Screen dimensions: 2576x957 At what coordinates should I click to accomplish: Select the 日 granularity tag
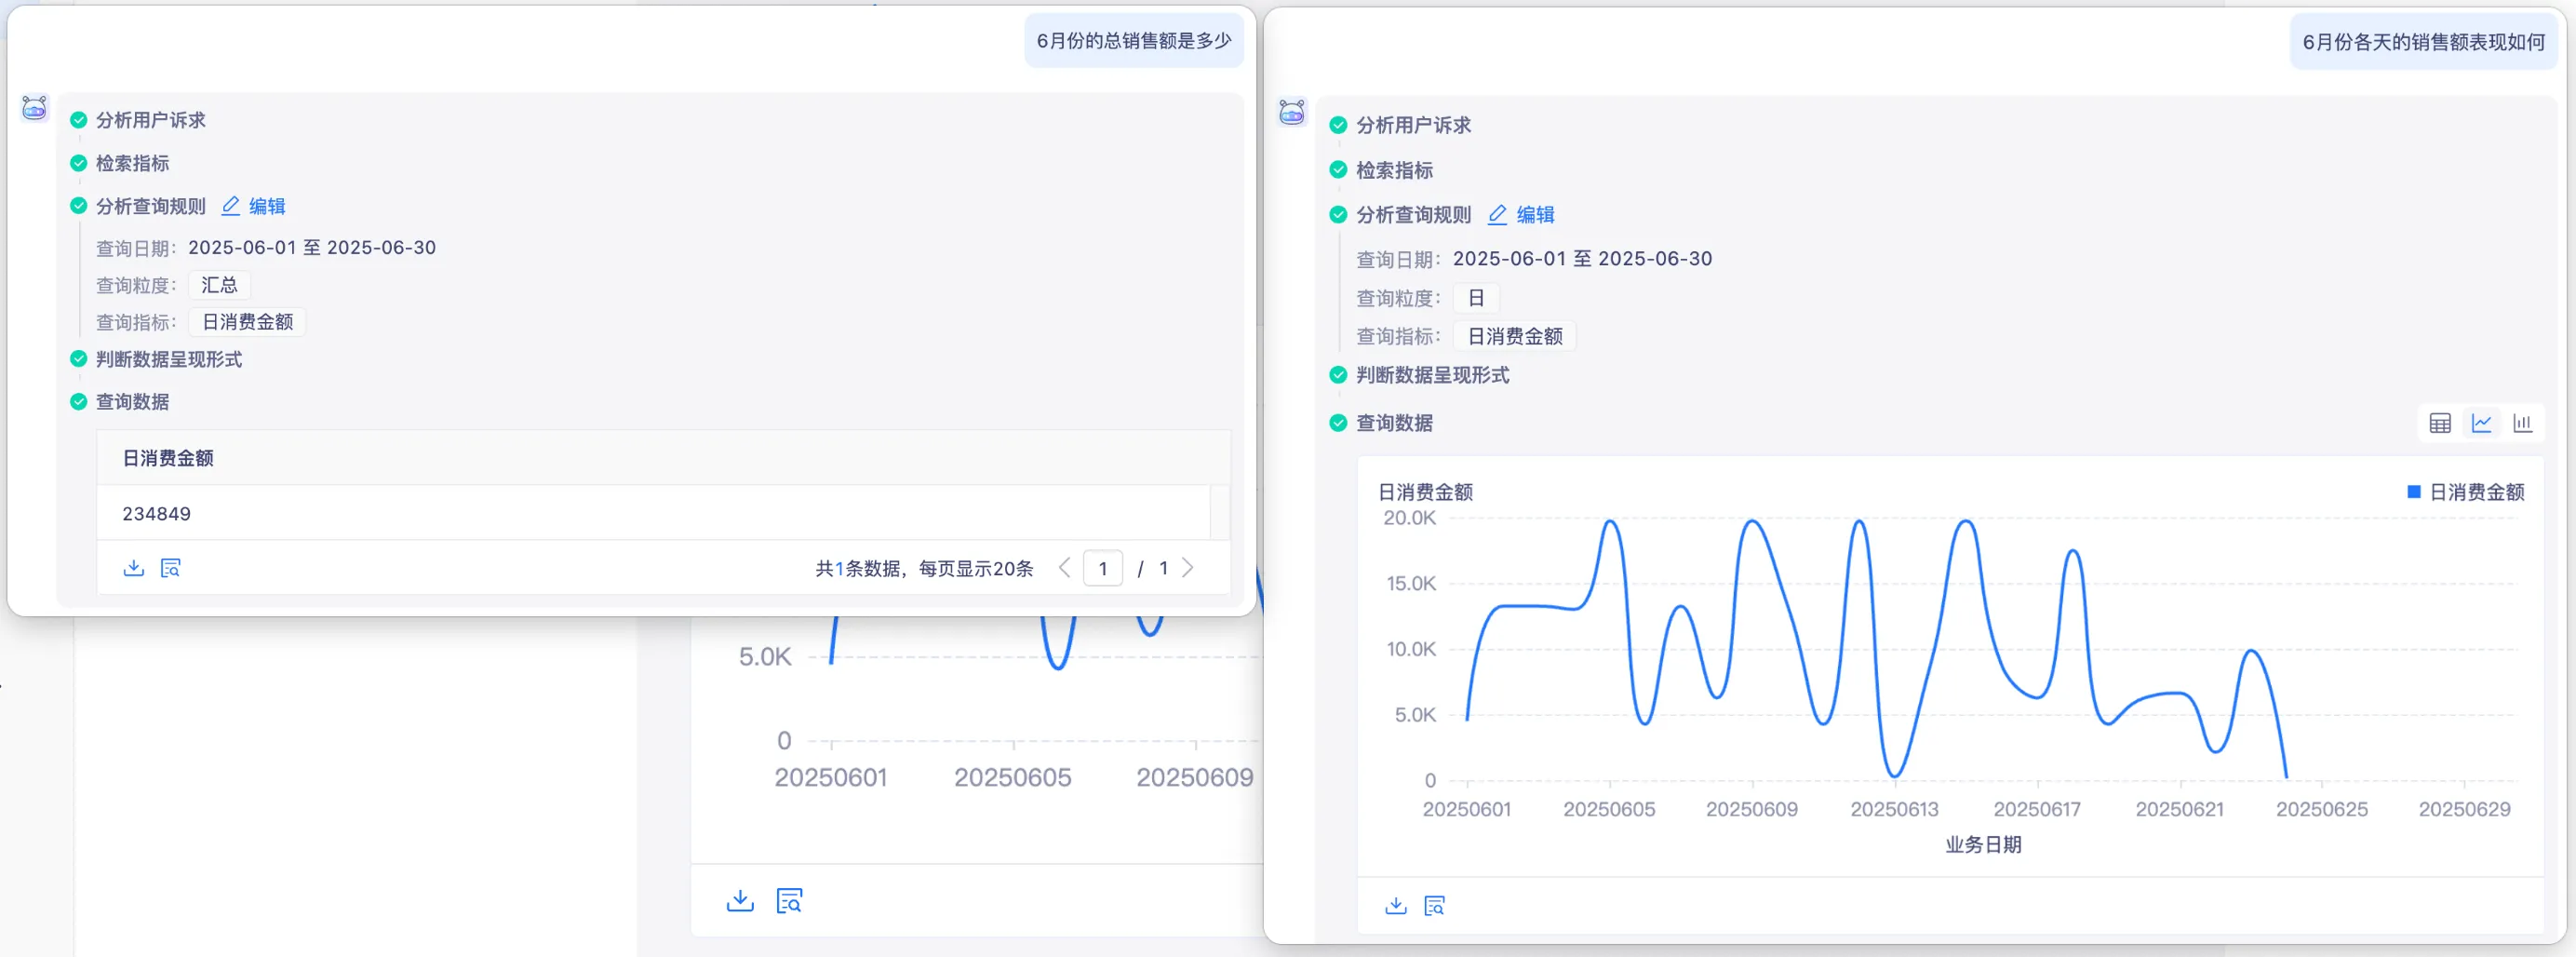pyautogui.click(x=1475, y=298)
